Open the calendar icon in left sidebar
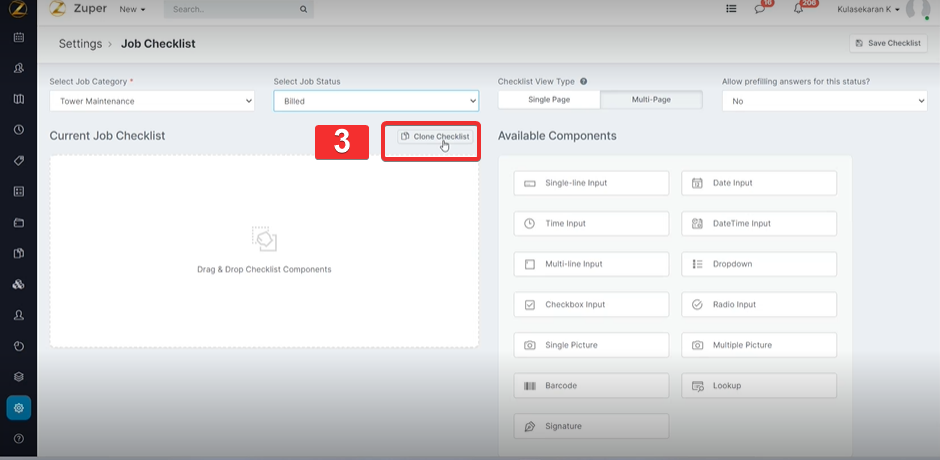 coord(18,37)
